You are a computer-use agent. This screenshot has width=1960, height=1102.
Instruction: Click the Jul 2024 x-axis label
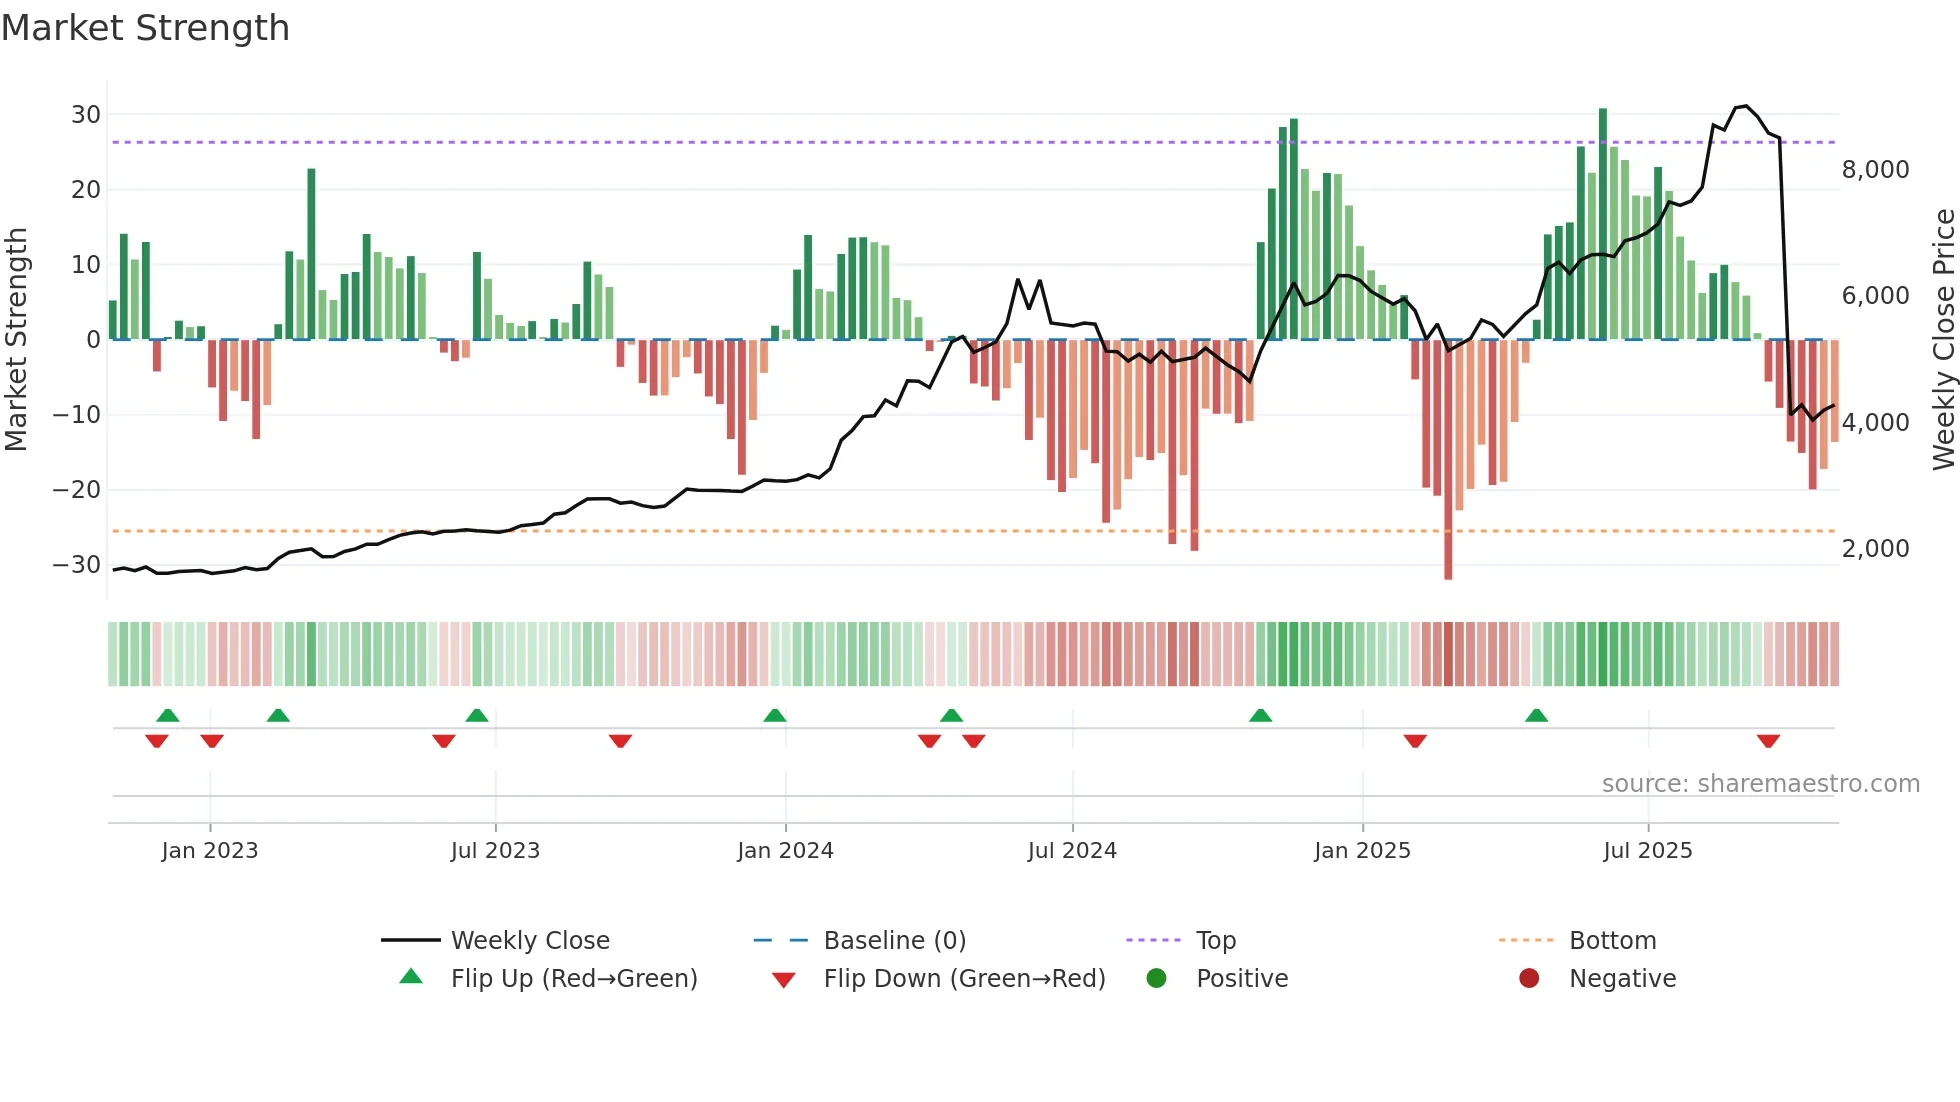pos(1072,850)
